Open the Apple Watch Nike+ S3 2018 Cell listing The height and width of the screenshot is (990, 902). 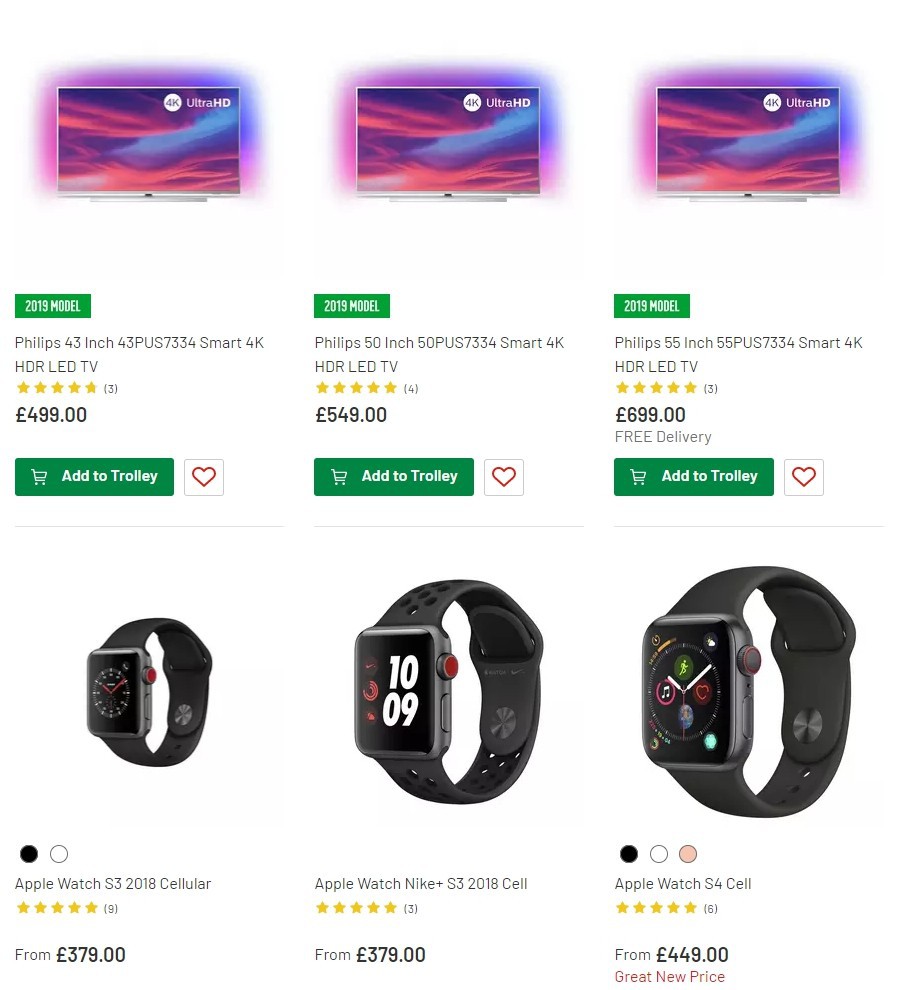coord(420,884)
